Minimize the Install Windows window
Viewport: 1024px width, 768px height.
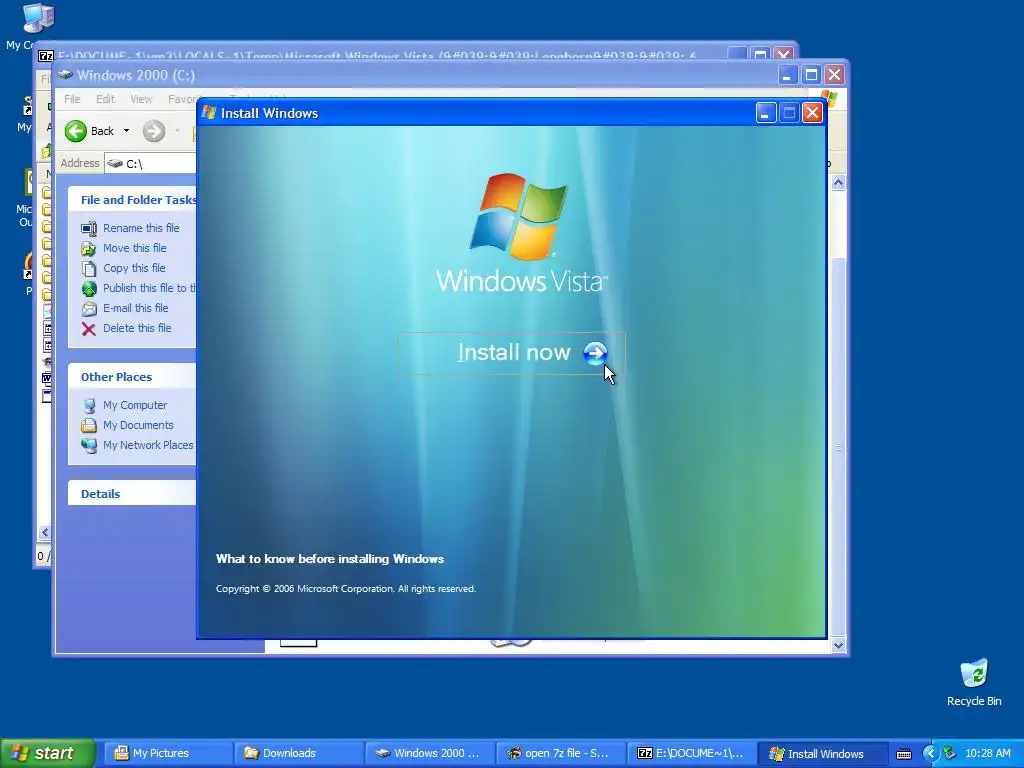tap(766, 113)
